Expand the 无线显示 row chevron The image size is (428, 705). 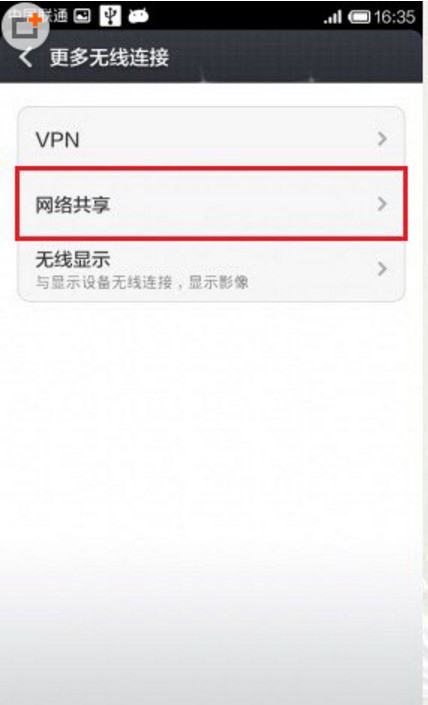click(x=382, y=269)
